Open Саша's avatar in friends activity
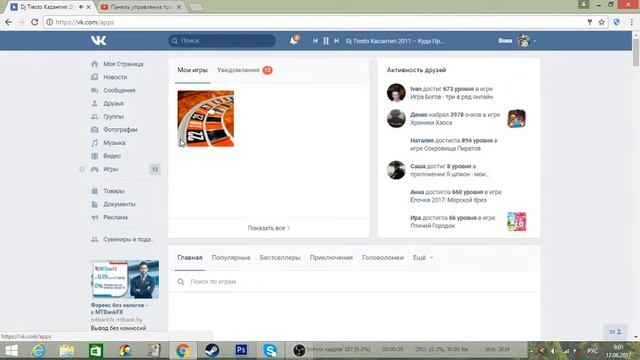The image size is (640, 360). coord(396,170)
